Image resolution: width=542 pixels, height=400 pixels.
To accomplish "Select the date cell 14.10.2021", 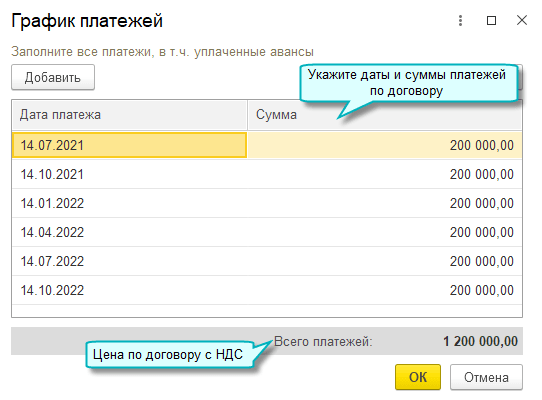I will (x=129, y=174).
